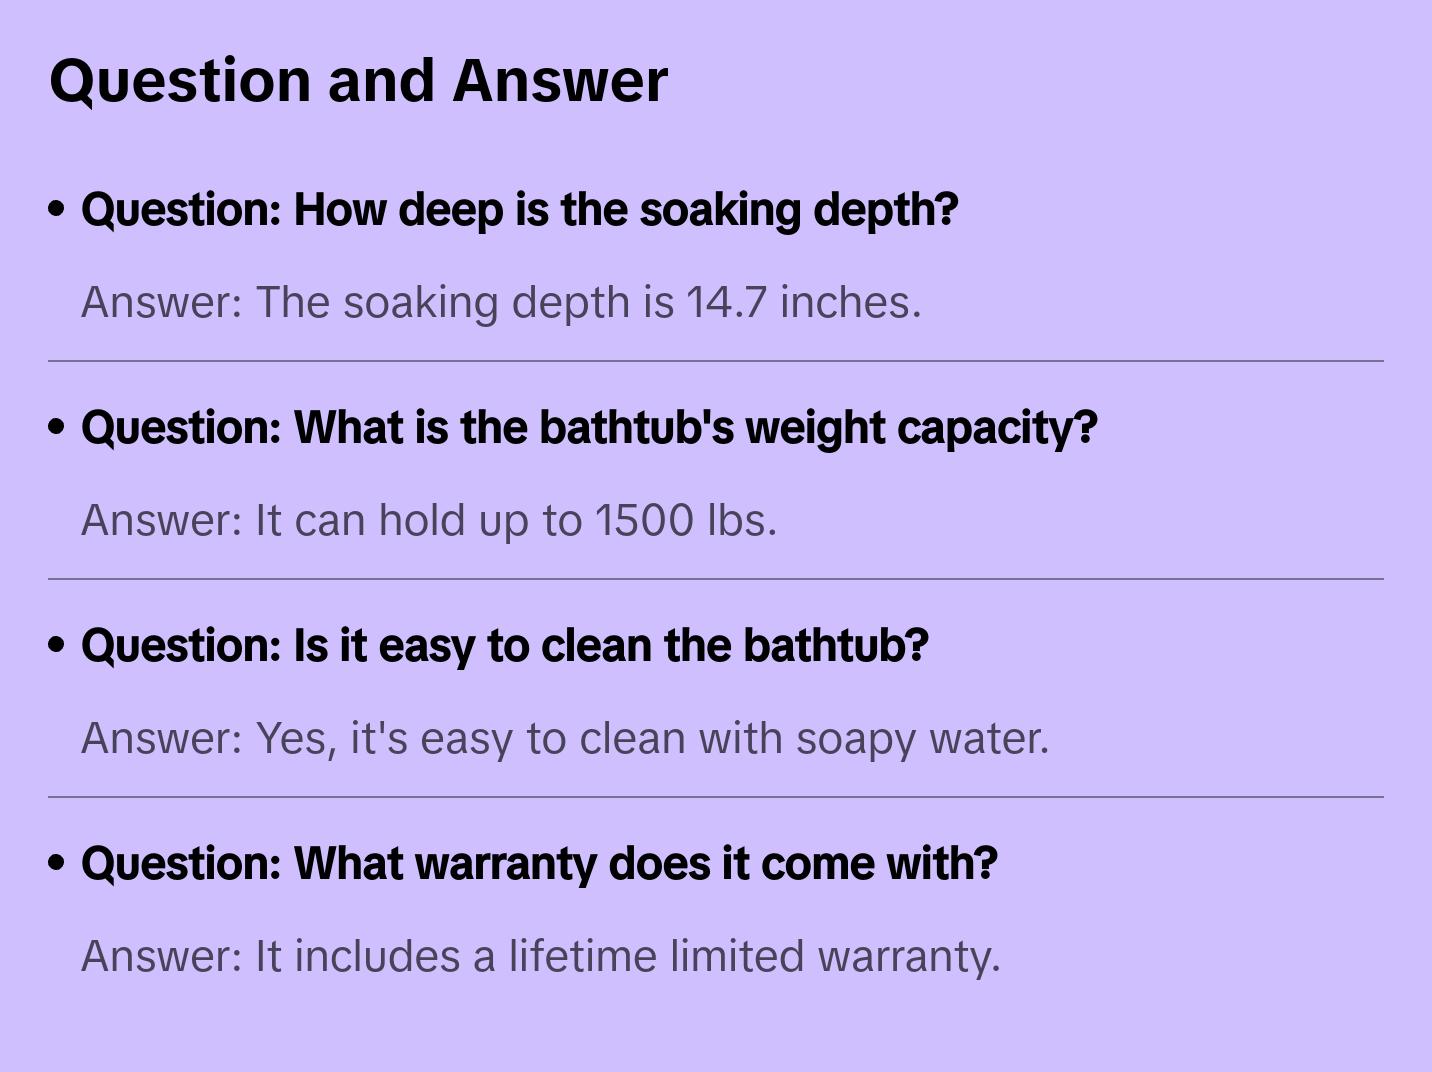1432x1072 pixels.
Task: Click the "Answer:" label below the weight capacity question
Action: tap(162, 520)
